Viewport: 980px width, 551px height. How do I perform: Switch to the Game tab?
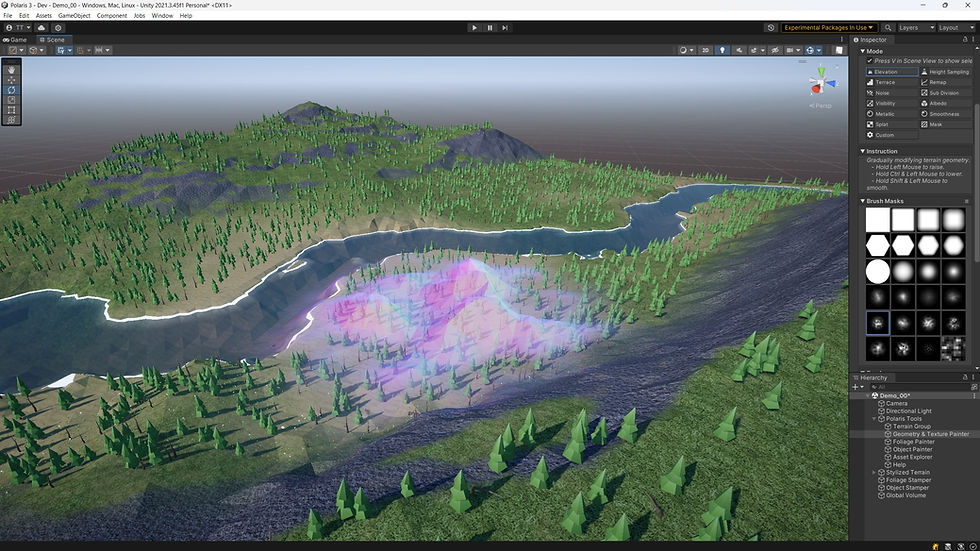tap(15, 39)
